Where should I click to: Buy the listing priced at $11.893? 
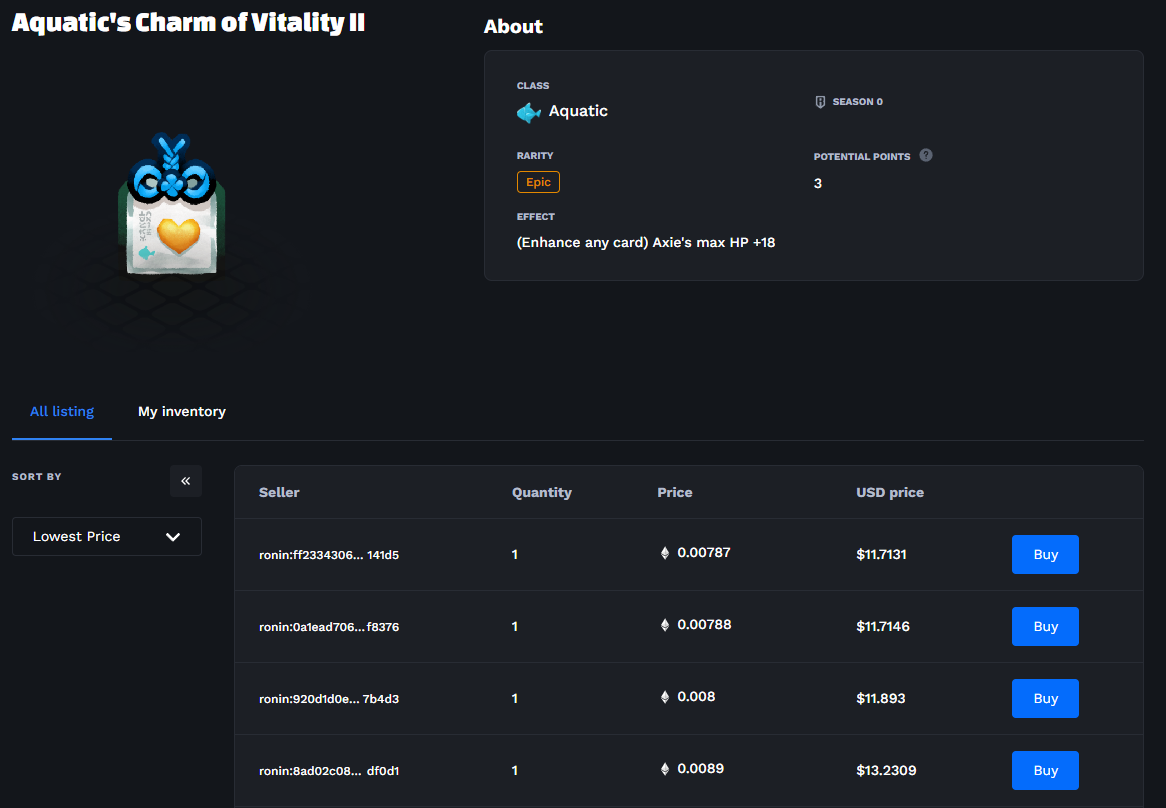1045,699
